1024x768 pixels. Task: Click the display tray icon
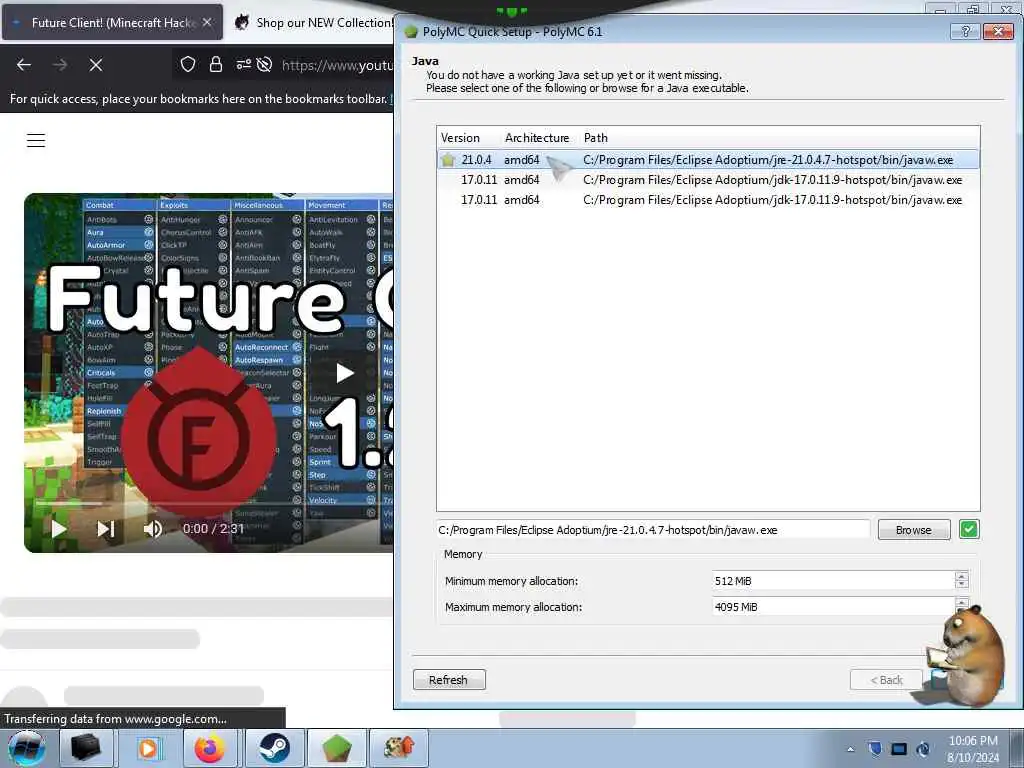click(899, 748)
